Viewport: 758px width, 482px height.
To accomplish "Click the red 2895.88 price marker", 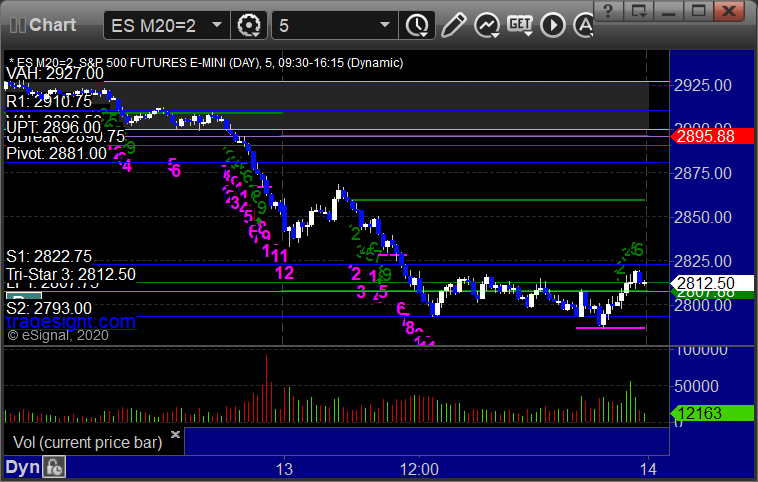I will [712, 136].
